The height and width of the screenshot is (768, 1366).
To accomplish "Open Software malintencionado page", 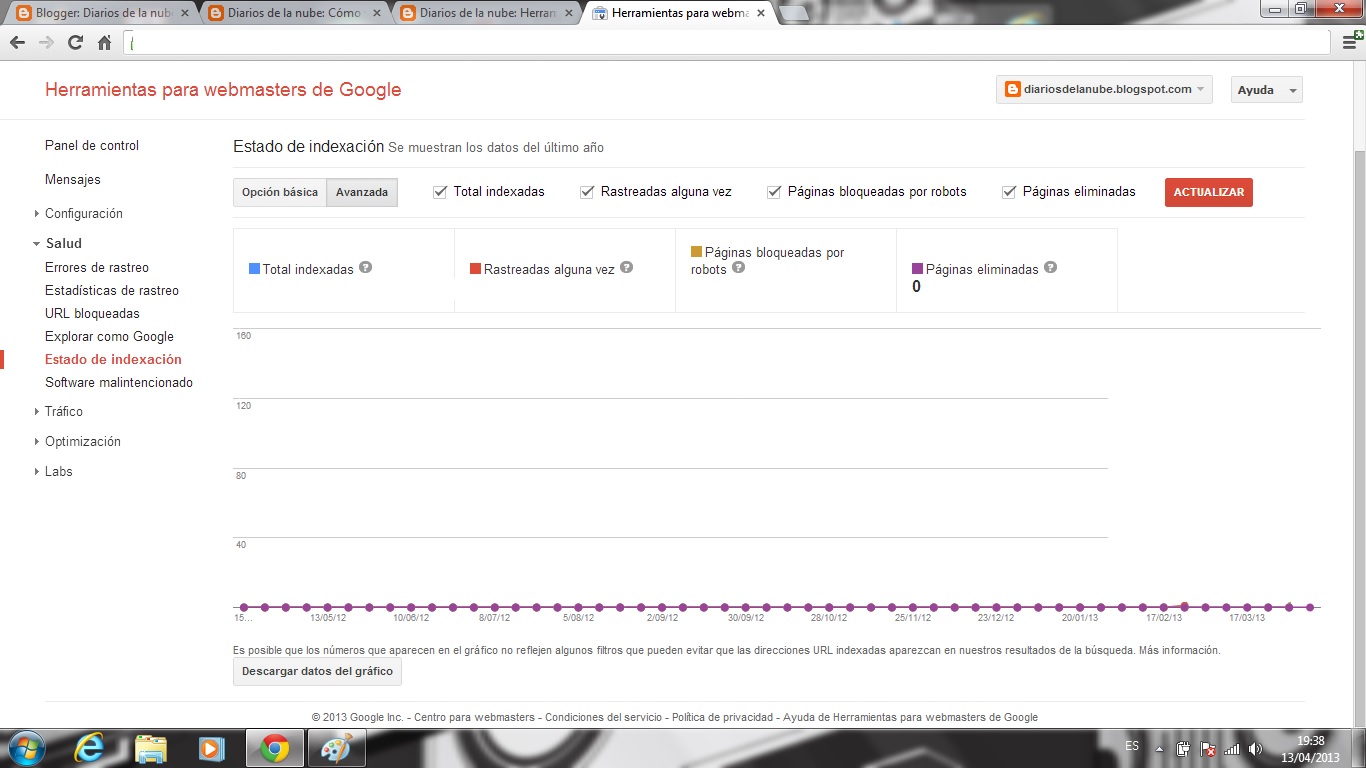I will pos(119,382).
